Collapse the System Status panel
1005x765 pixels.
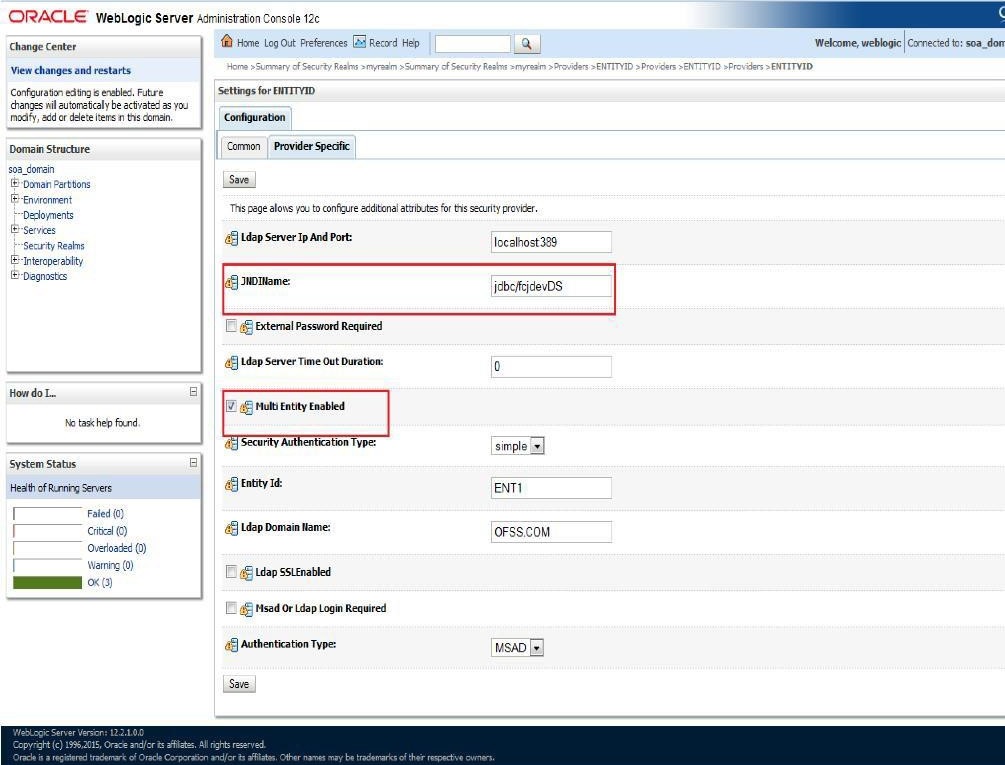click(193, 463)
